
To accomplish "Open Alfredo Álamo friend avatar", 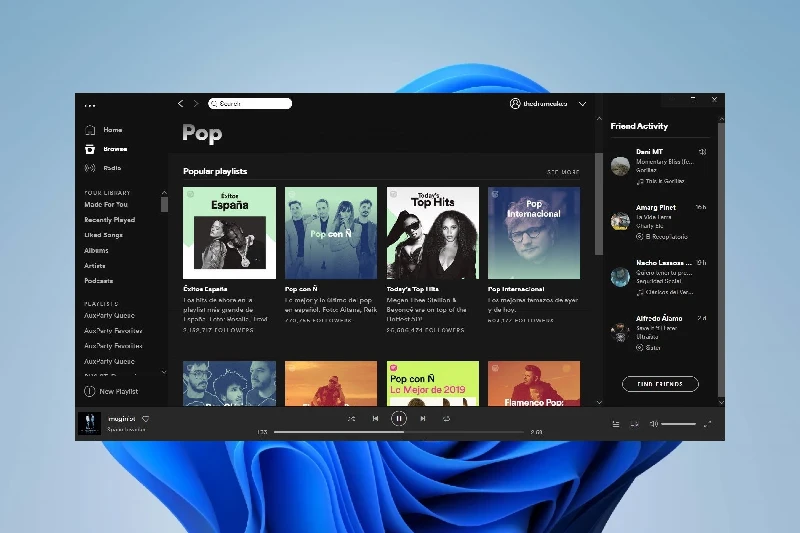I will point(620,333).
